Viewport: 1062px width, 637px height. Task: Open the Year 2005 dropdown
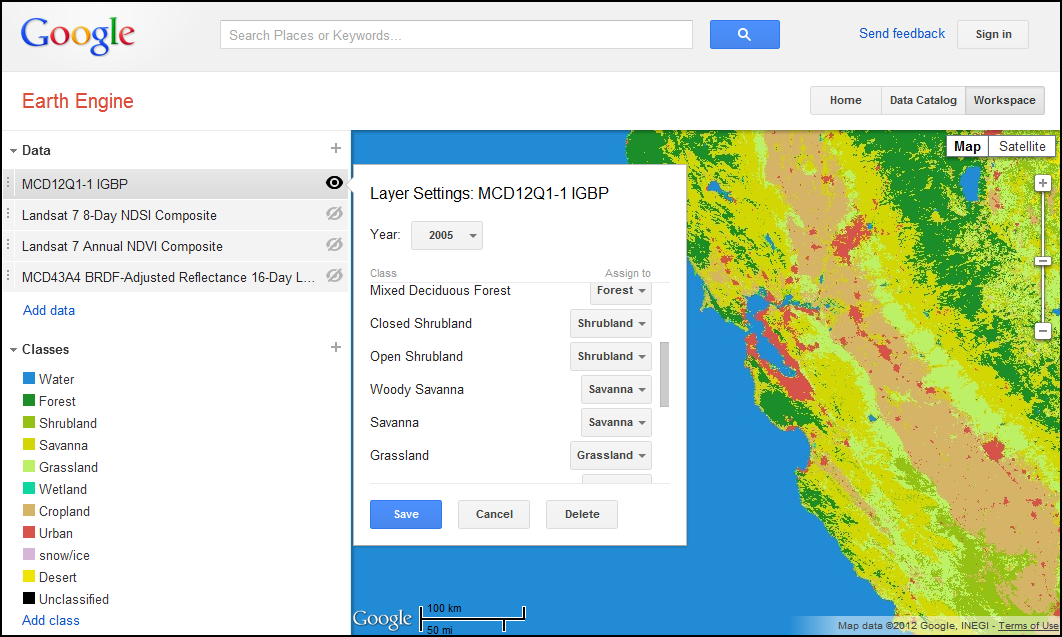tap(447, 236)
